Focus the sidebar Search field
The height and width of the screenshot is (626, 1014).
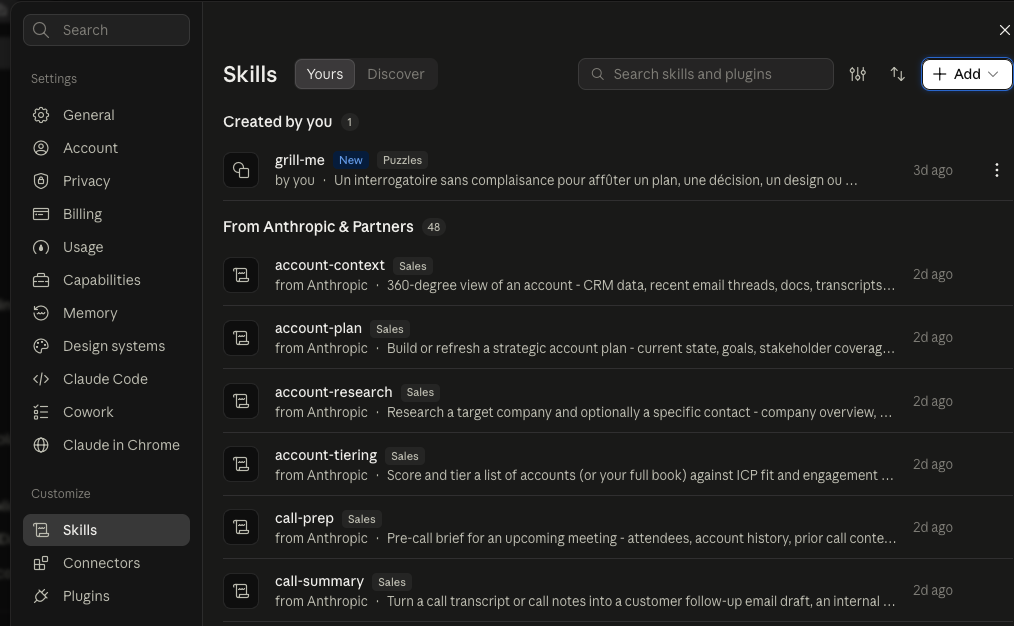pyautogui.click(x=106, y=30)
